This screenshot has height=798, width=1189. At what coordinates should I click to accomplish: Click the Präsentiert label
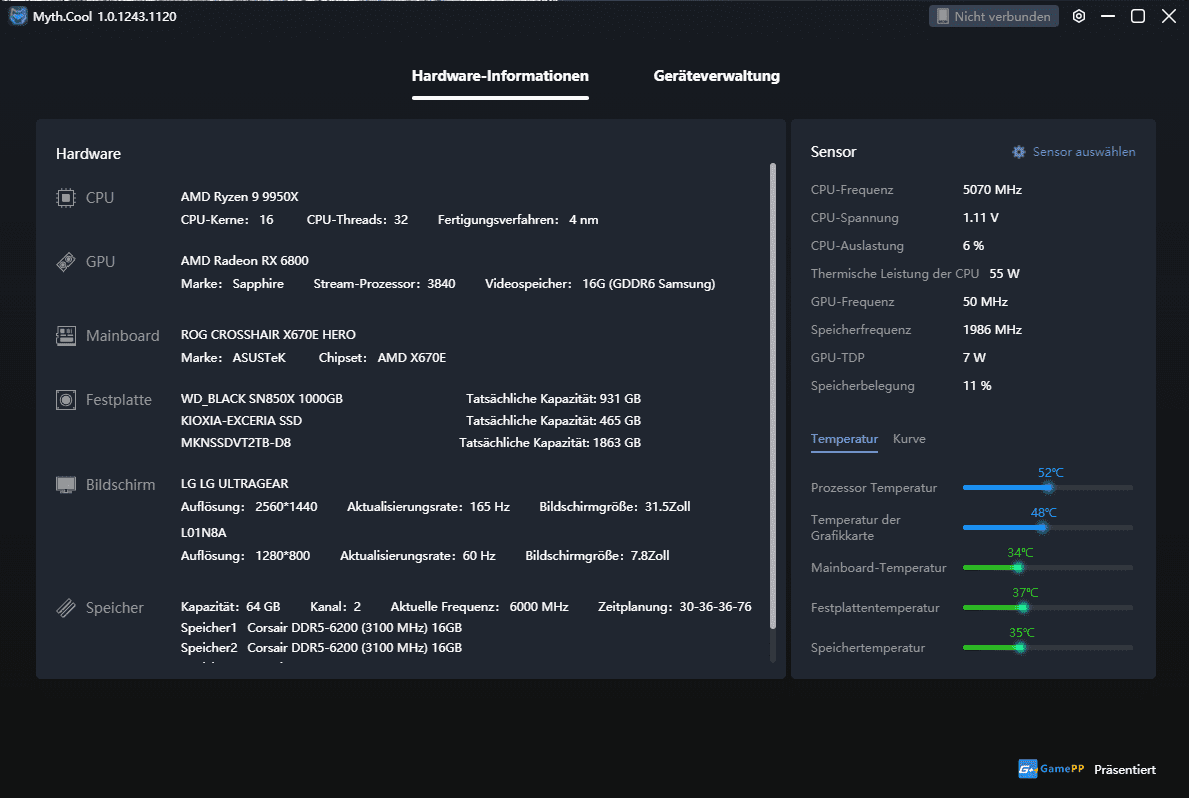tap(1125, 769)
